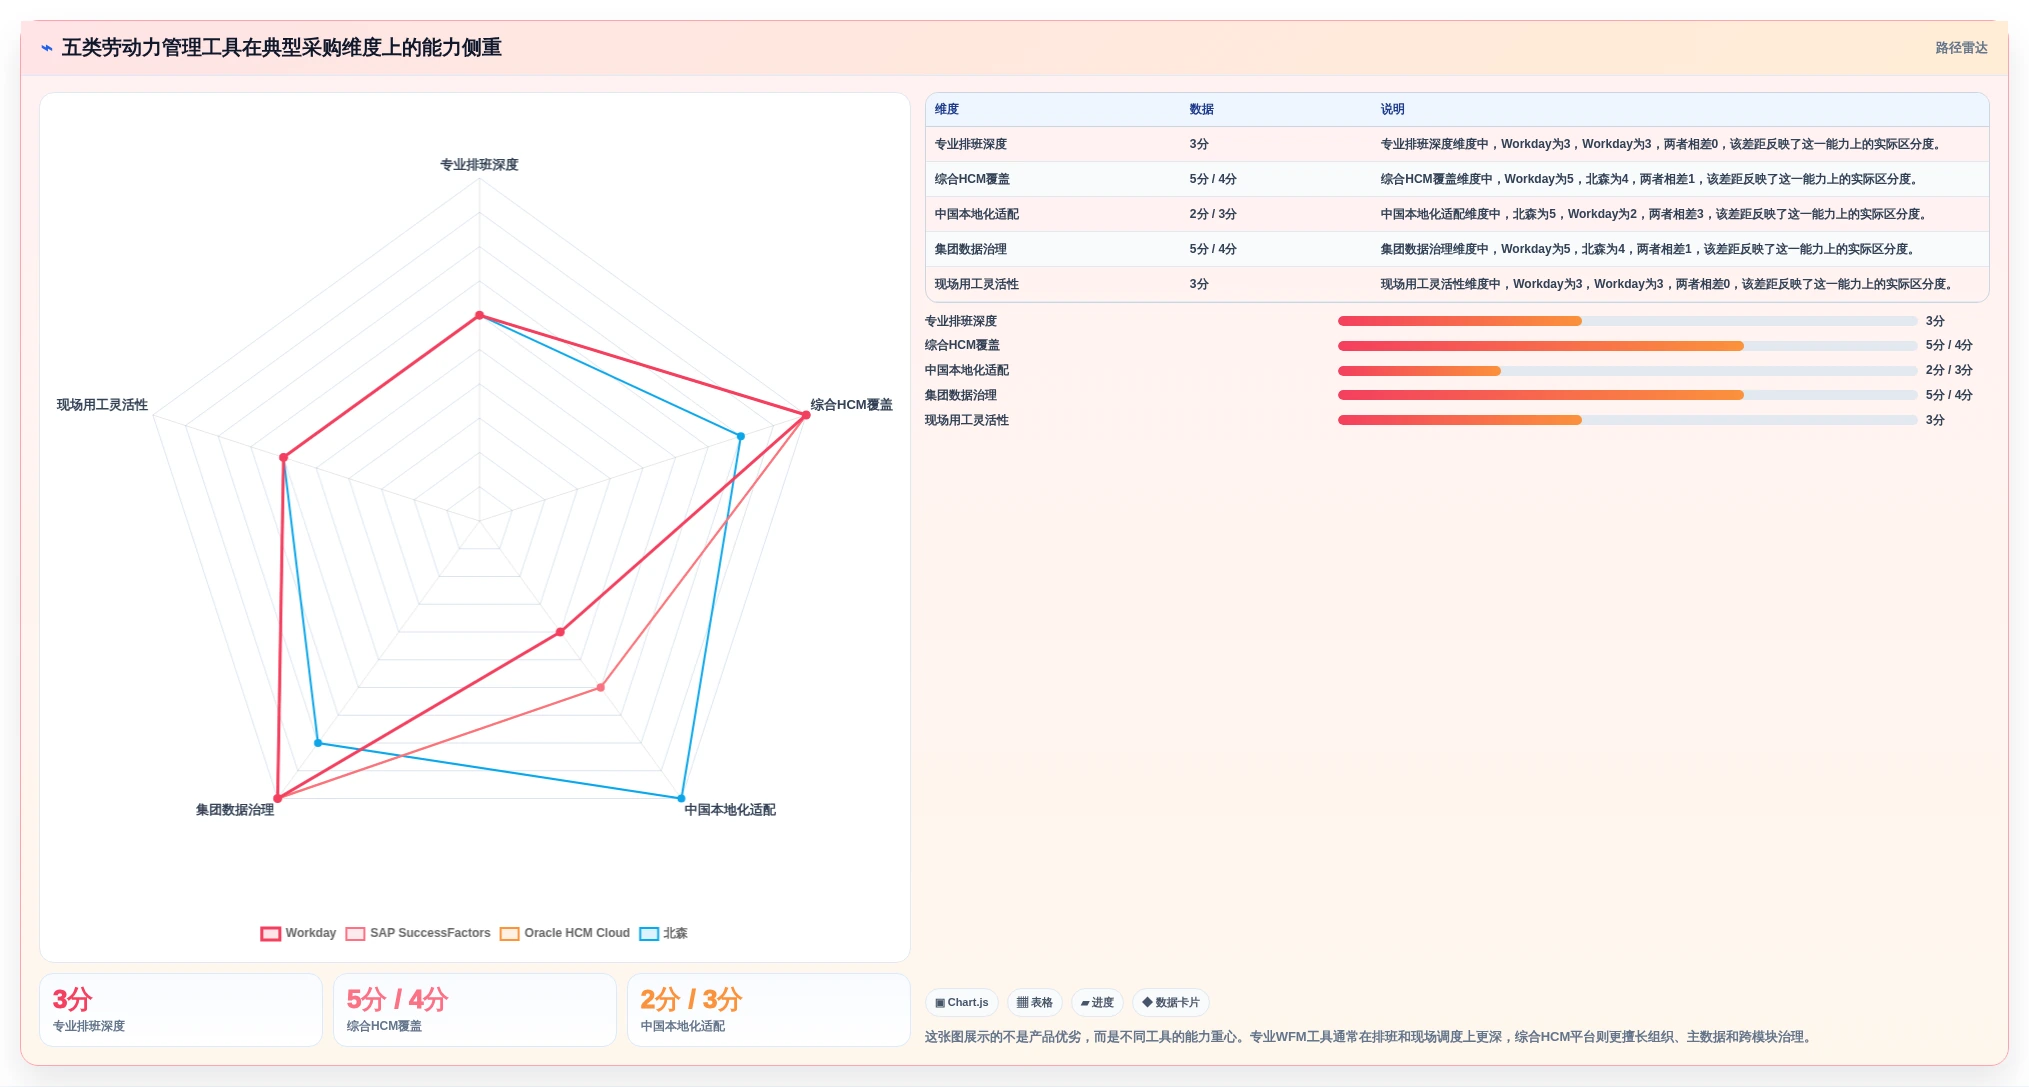Click the 中国本地化适配 progress bar
Screen dimensions: 2029x1087
(1627, 371)
